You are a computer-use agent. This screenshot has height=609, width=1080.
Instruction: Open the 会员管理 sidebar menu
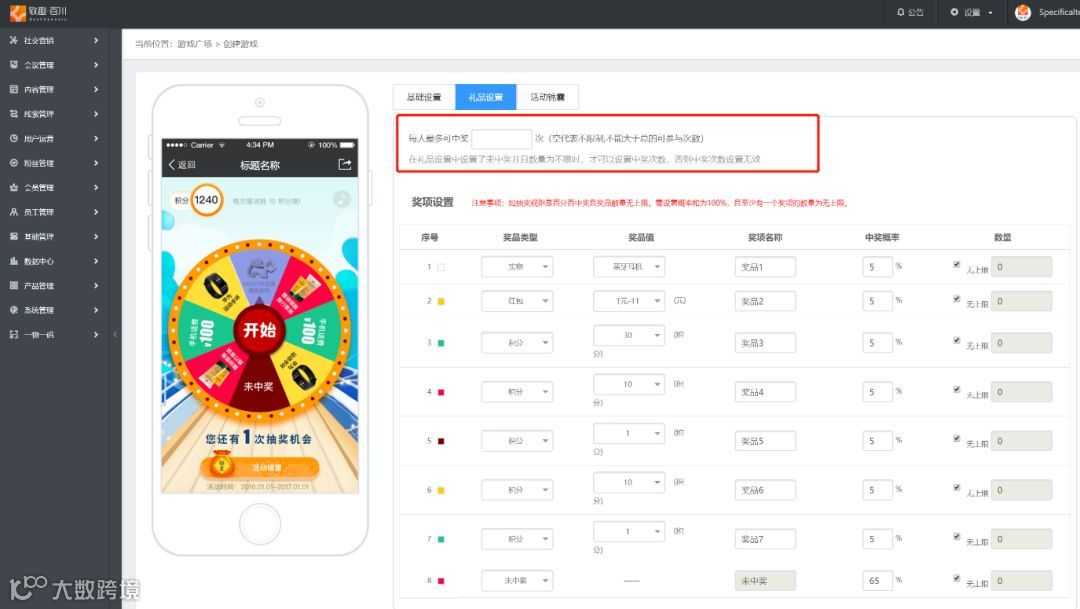(54, 187)
